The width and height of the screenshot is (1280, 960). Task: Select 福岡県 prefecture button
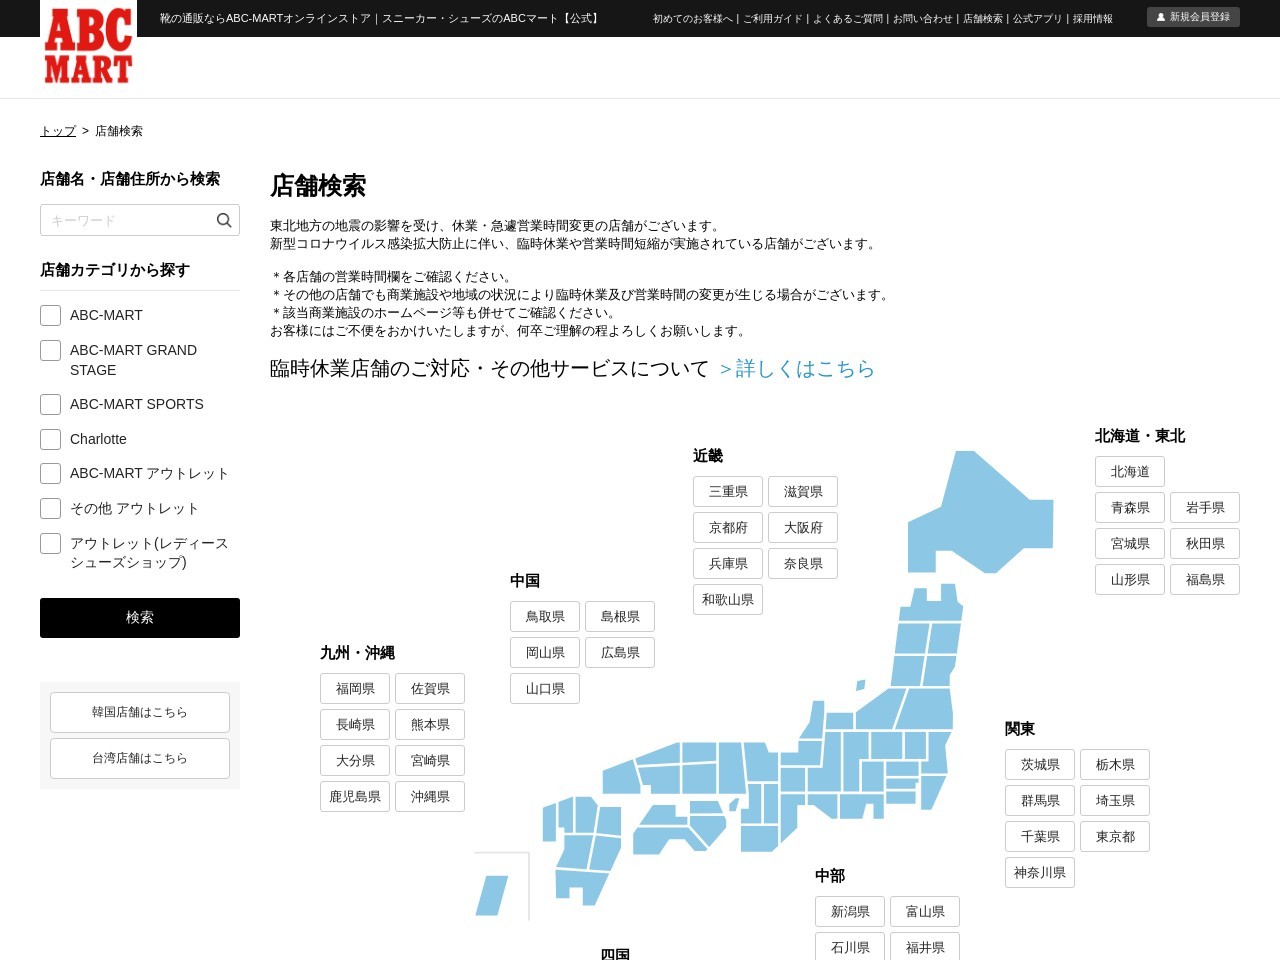pos(355,689)
